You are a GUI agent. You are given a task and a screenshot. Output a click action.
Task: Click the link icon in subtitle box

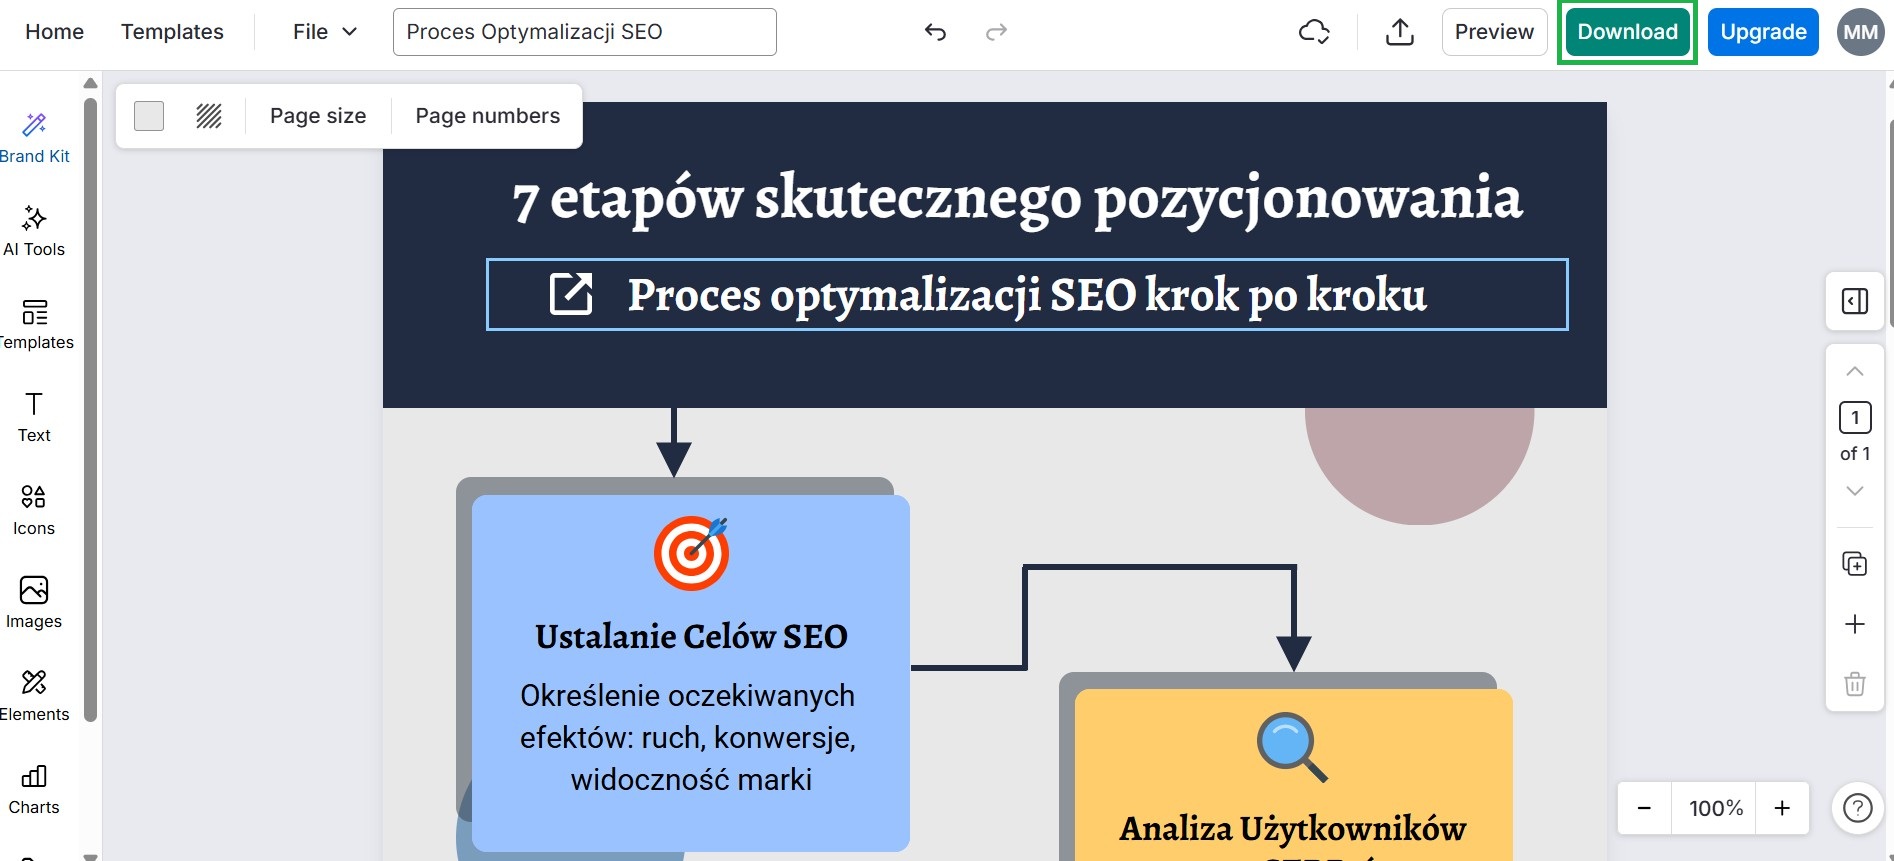pyautogui.click(x=571, y=294)
